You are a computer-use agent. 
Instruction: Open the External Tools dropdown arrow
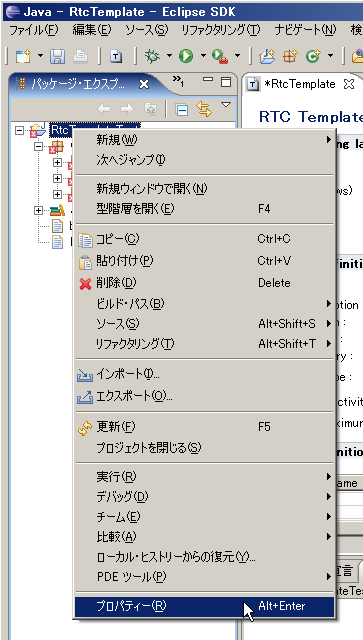(237, 56)
